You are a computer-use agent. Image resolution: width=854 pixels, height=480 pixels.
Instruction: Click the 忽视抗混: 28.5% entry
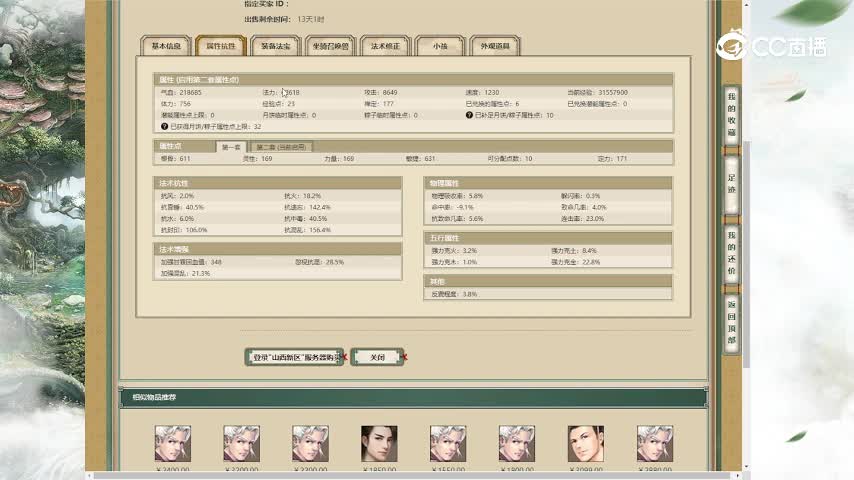point(319,262)
